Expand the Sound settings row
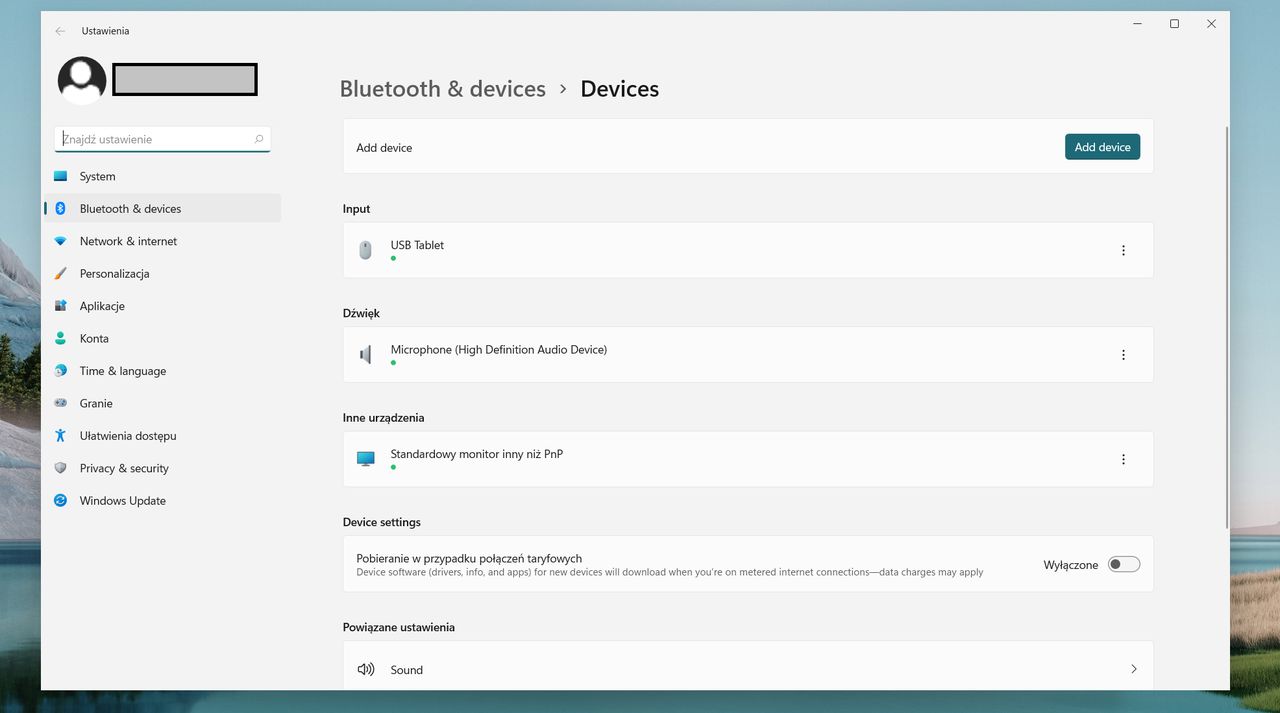Viewport: 1280px width, 713px height. coord(747,669)
